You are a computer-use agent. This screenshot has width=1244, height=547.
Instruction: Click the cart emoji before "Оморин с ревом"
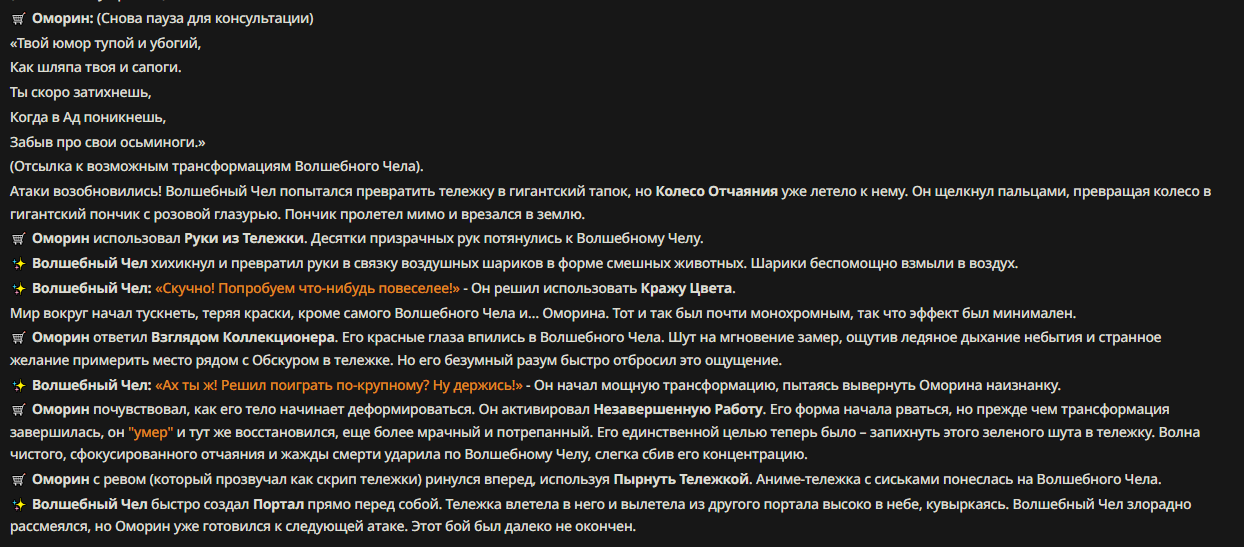point(18,480)
